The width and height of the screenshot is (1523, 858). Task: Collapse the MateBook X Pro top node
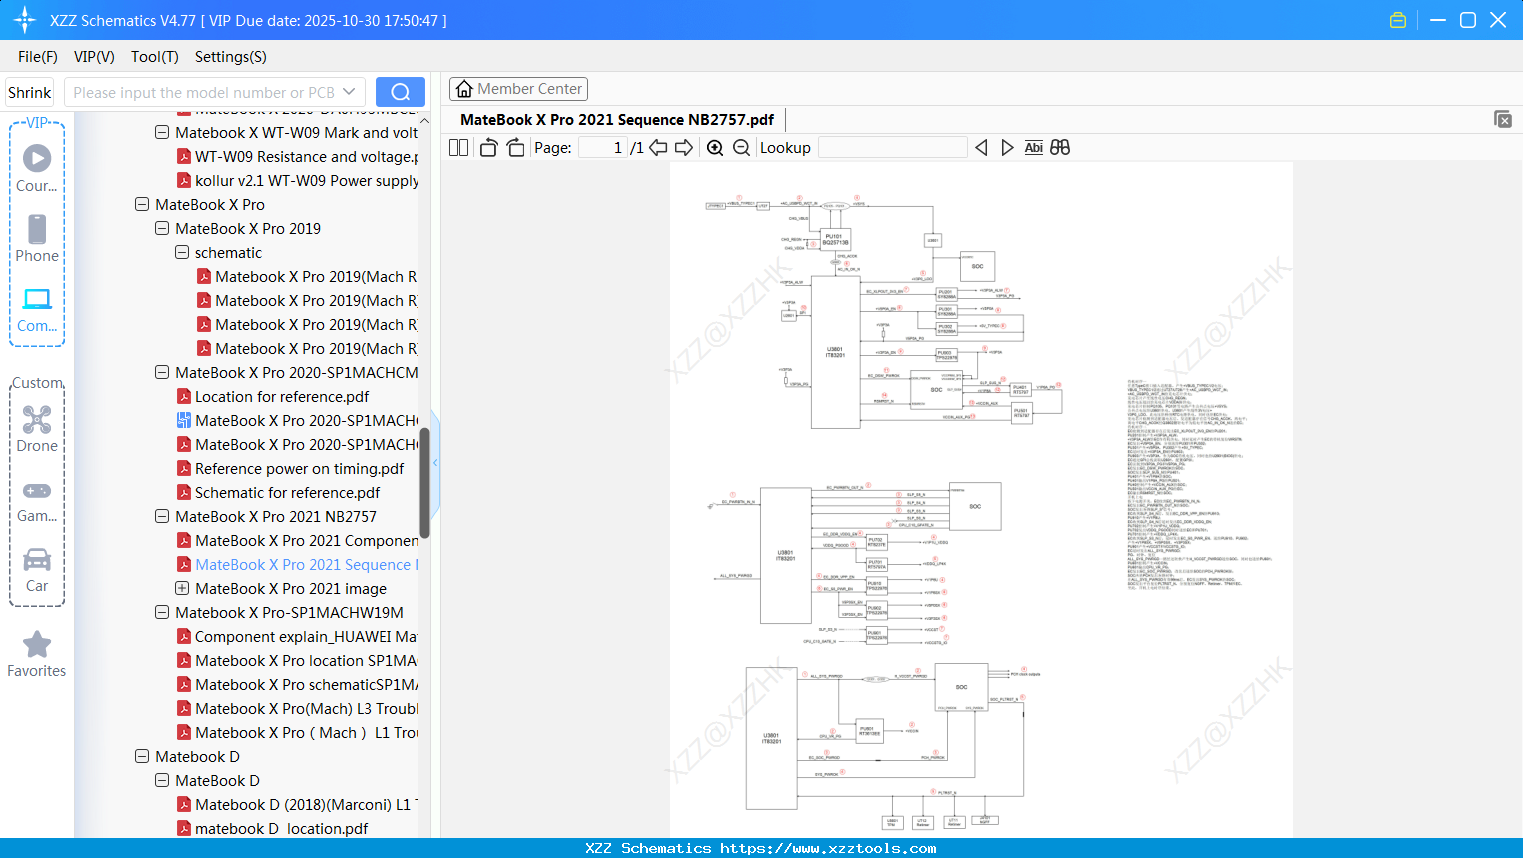click(x=142, y=204)
